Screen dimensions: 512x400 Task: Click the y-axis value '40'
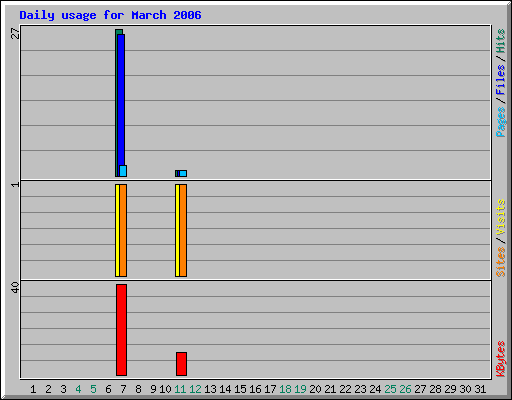pos(15,288)
